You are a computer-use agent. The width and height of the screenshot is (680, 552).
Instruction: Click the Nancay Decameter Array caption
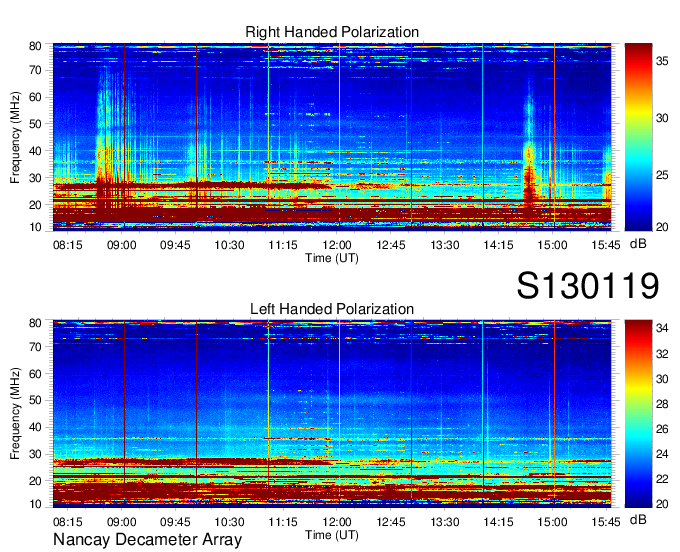pos(147,540)
